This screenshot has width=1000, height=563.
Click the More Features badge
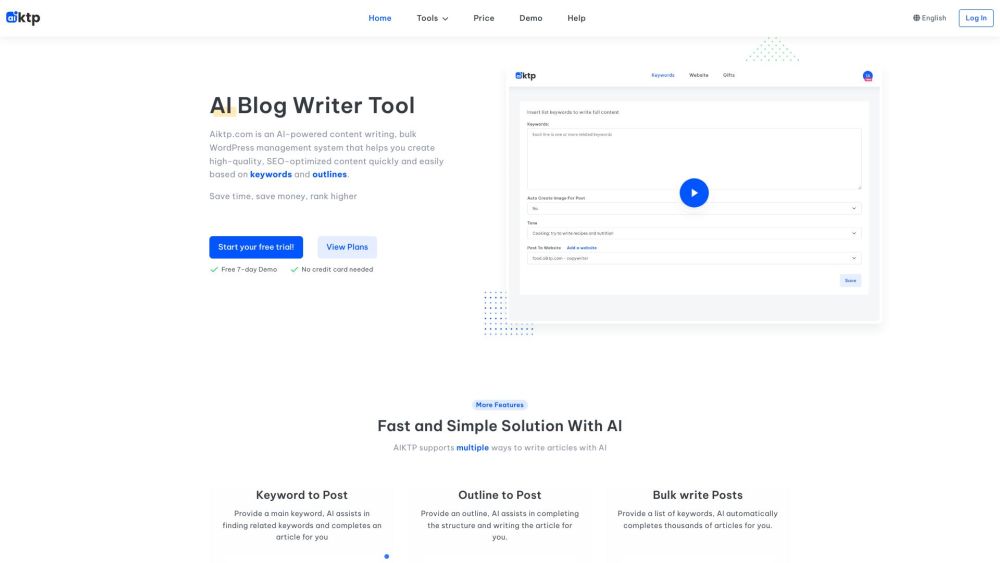(500, 405)
